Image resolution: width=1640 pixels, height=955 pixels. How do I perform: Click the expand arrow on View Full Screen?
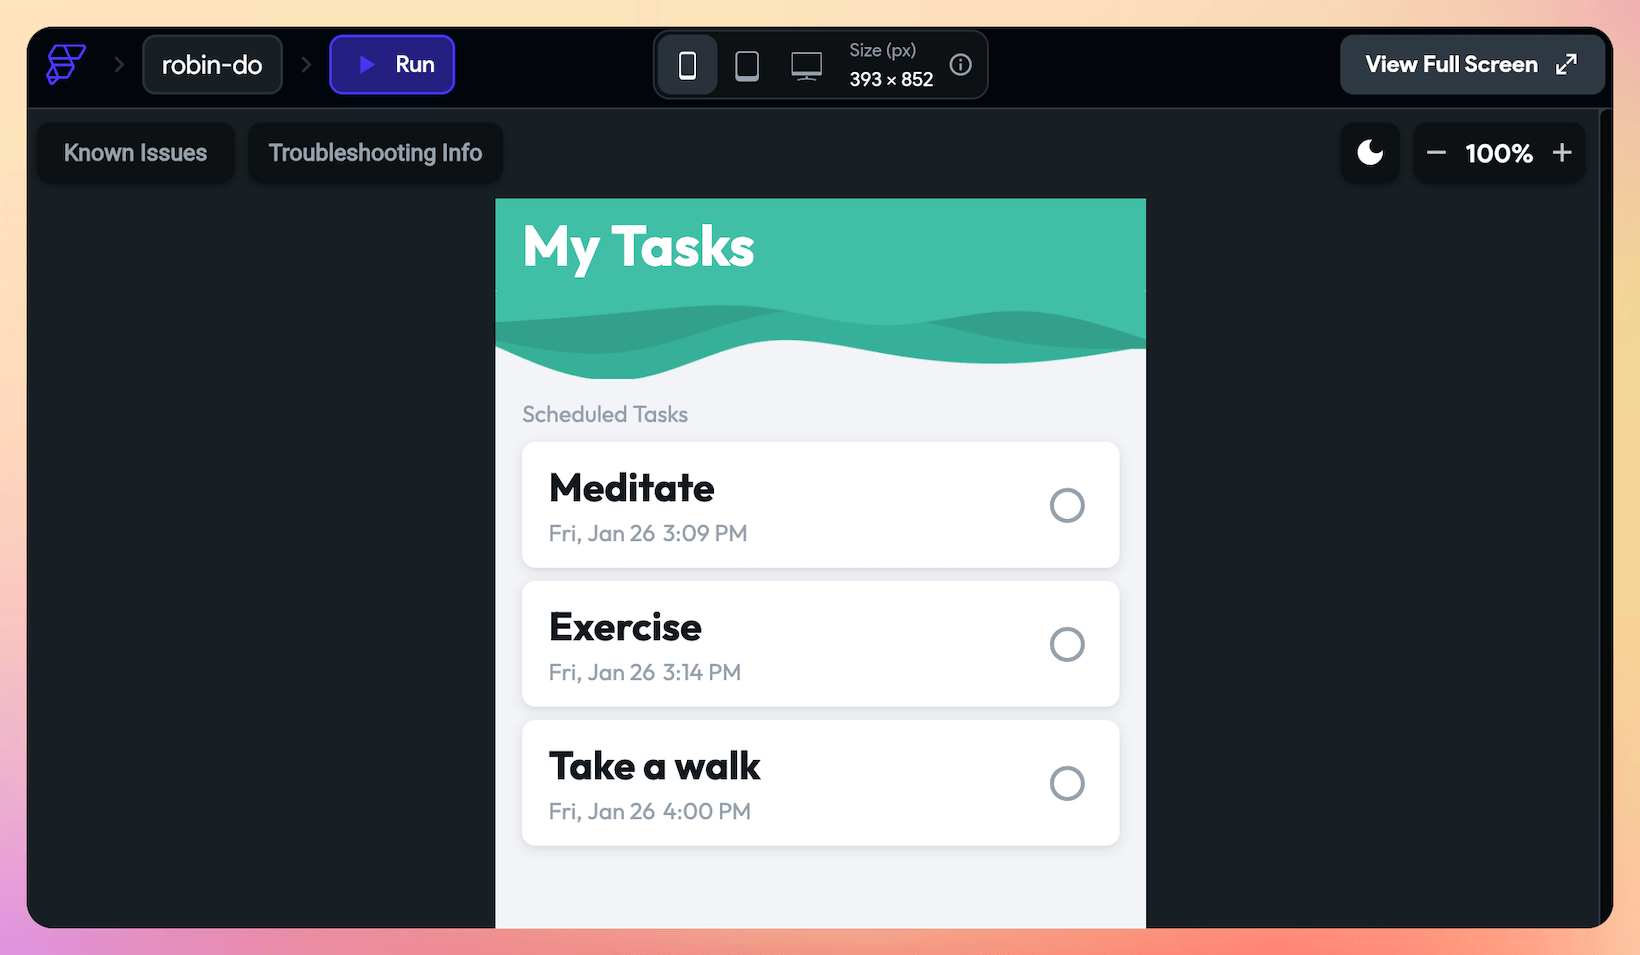1567,63
